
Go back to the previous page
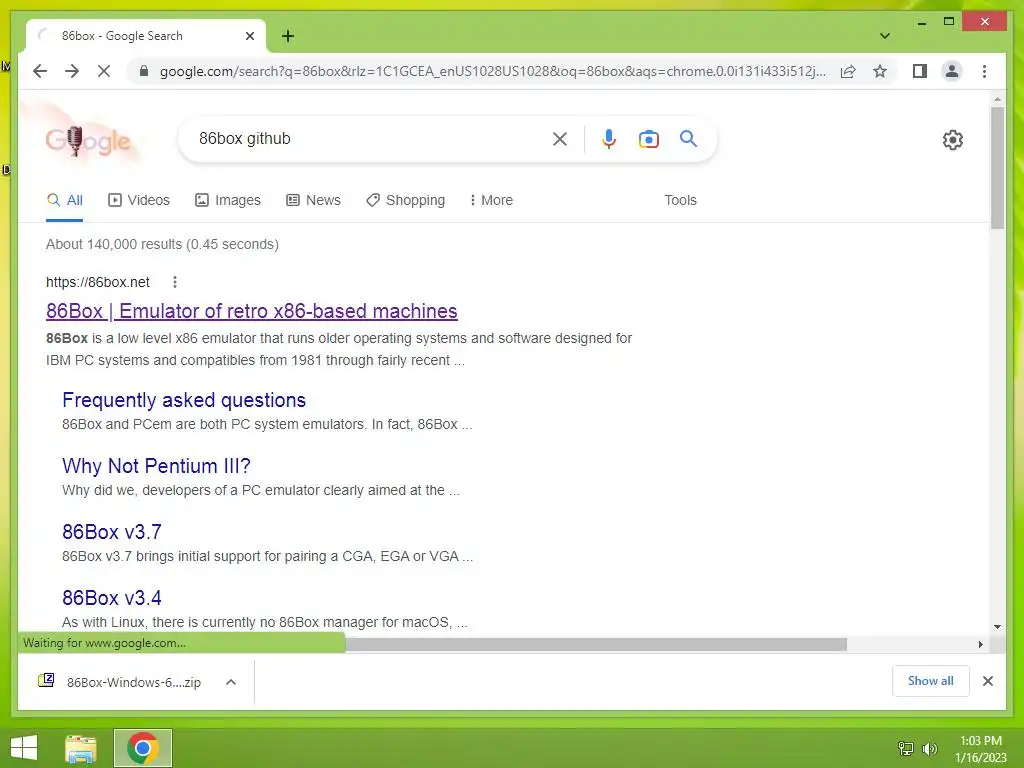click(x=40, y=71)
